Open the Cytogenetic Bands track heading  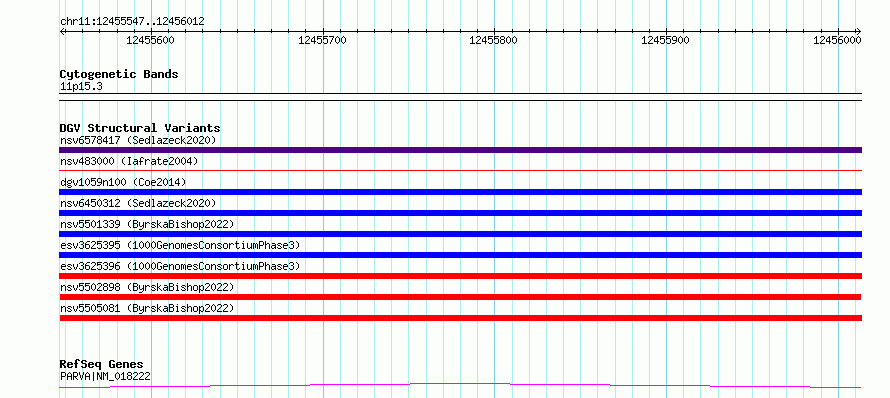pos(119,74)
